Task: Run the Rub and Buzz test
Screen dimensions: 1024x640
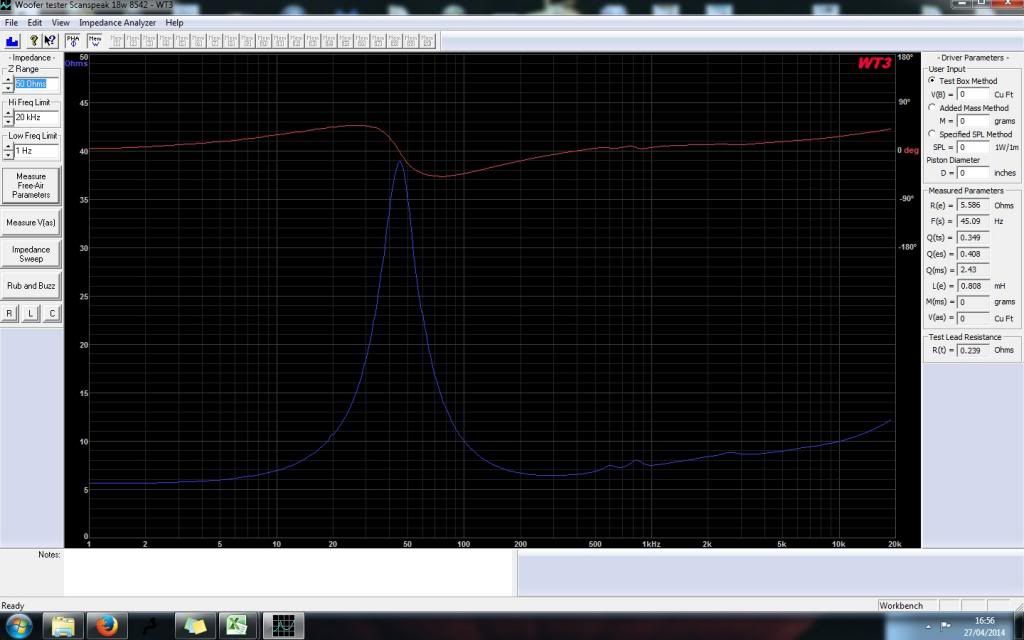Action: 31,285
